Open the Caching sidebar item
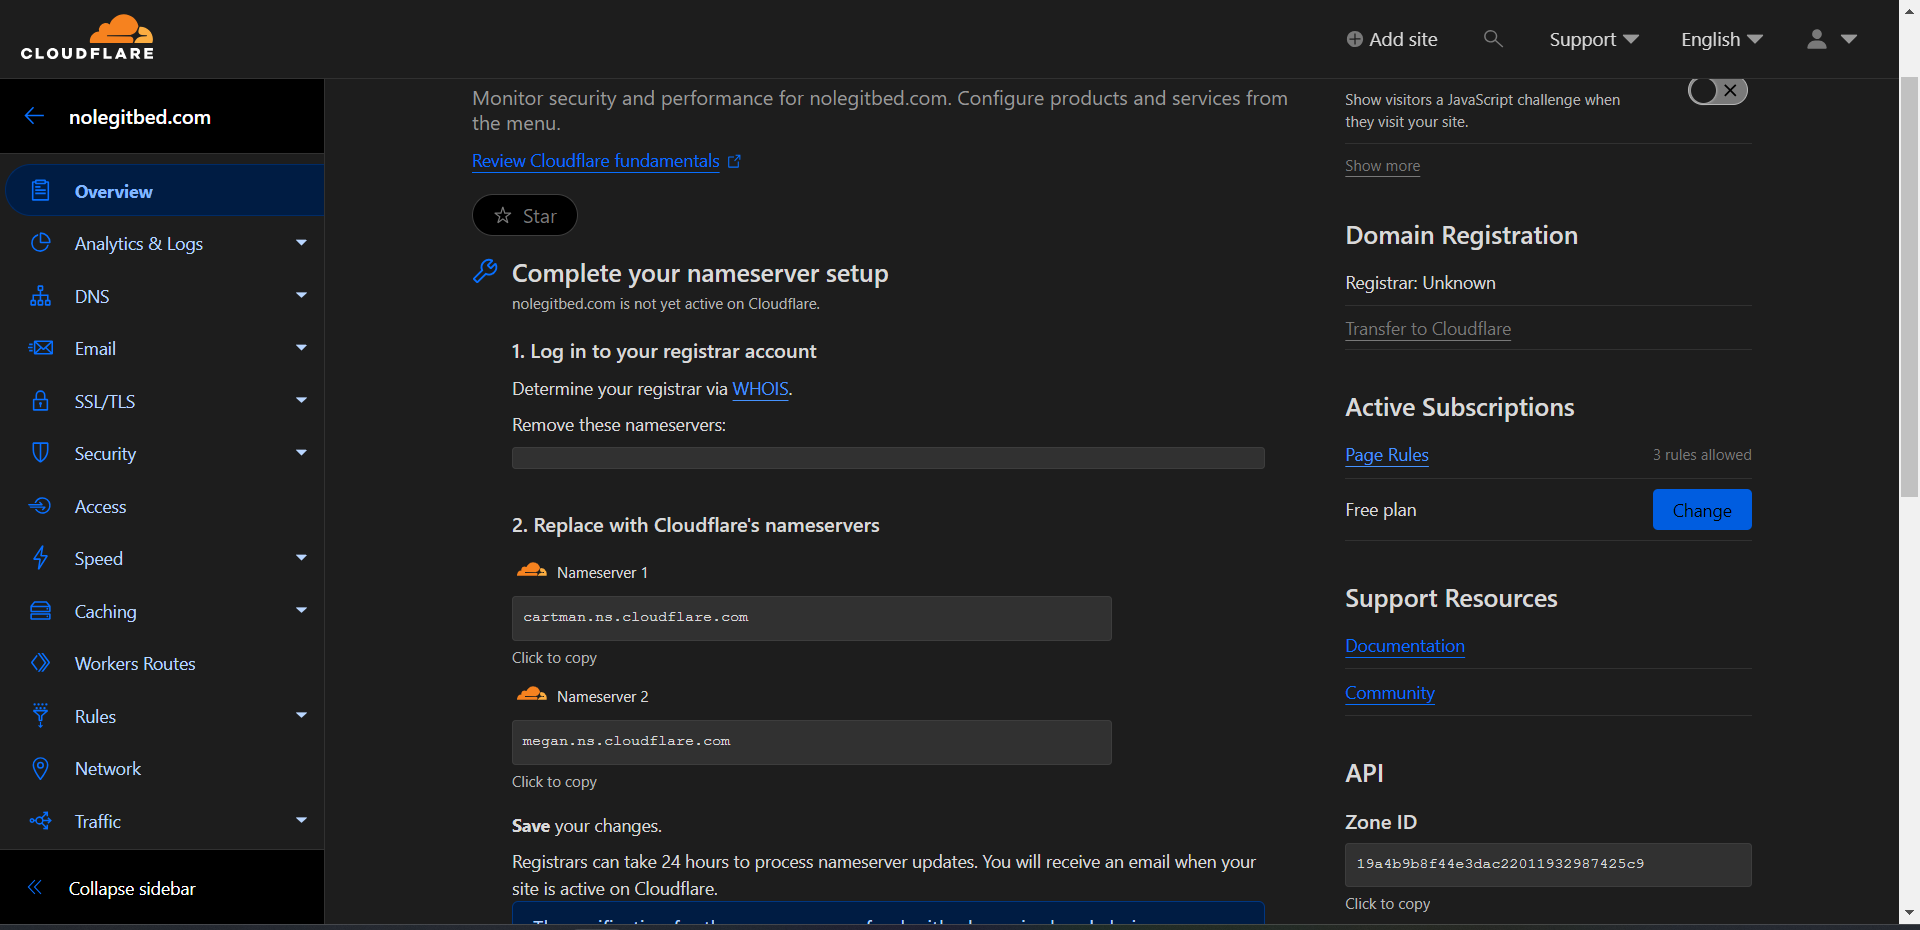This screenshot has height=930, width=1920. 105,611
